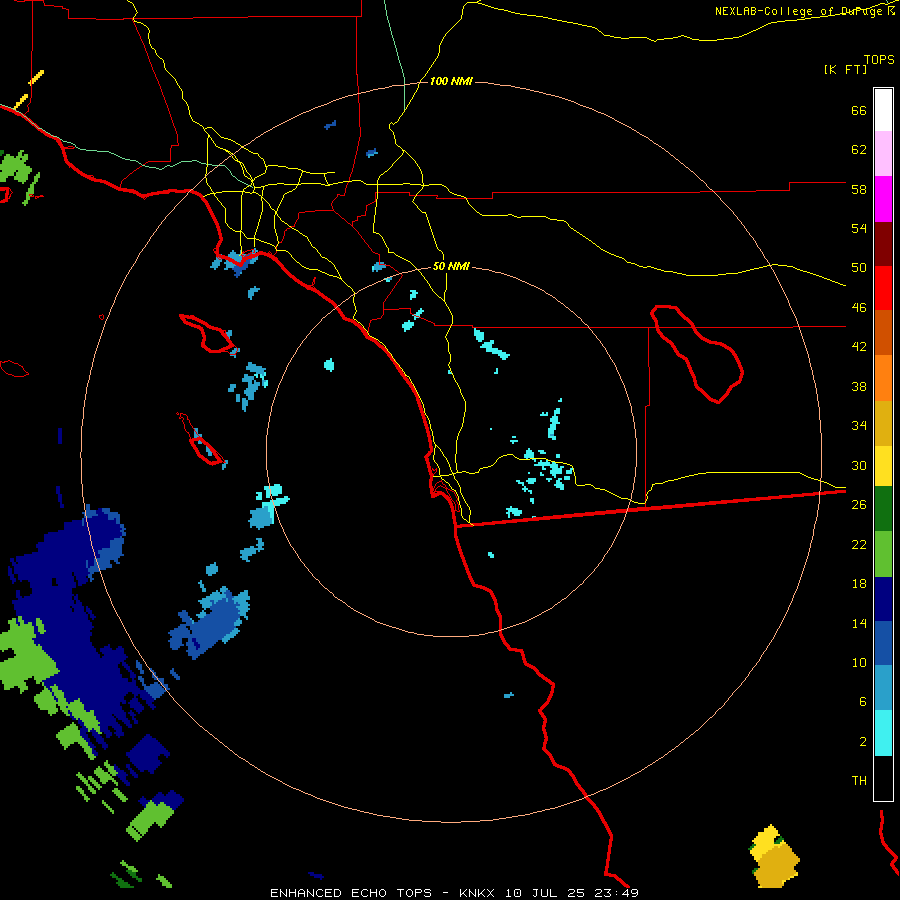The height and width of the screenshot is (900, 900).
Task: Click the TOPS legend title
Action: click(879, 59)
